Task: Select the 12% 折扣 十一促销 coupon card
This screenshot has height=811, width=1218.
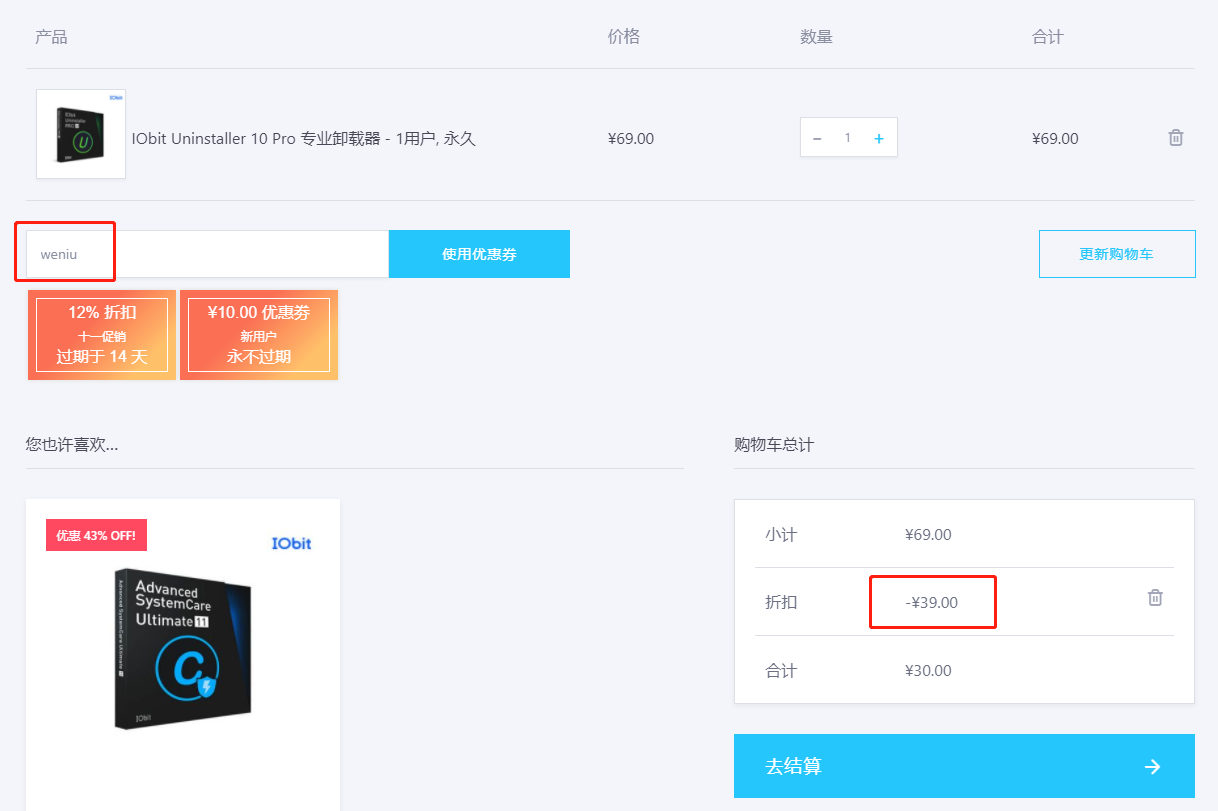Action: [x=102, y=335]
